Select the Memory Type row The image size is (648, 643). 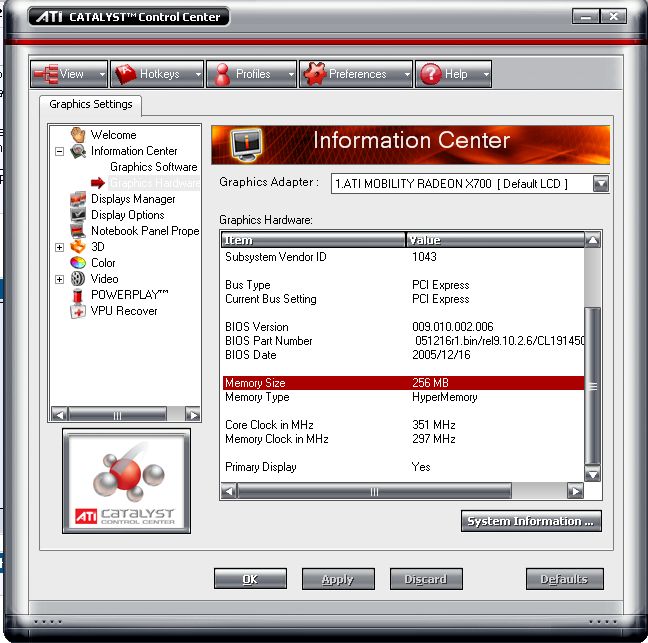pos(403,397)
